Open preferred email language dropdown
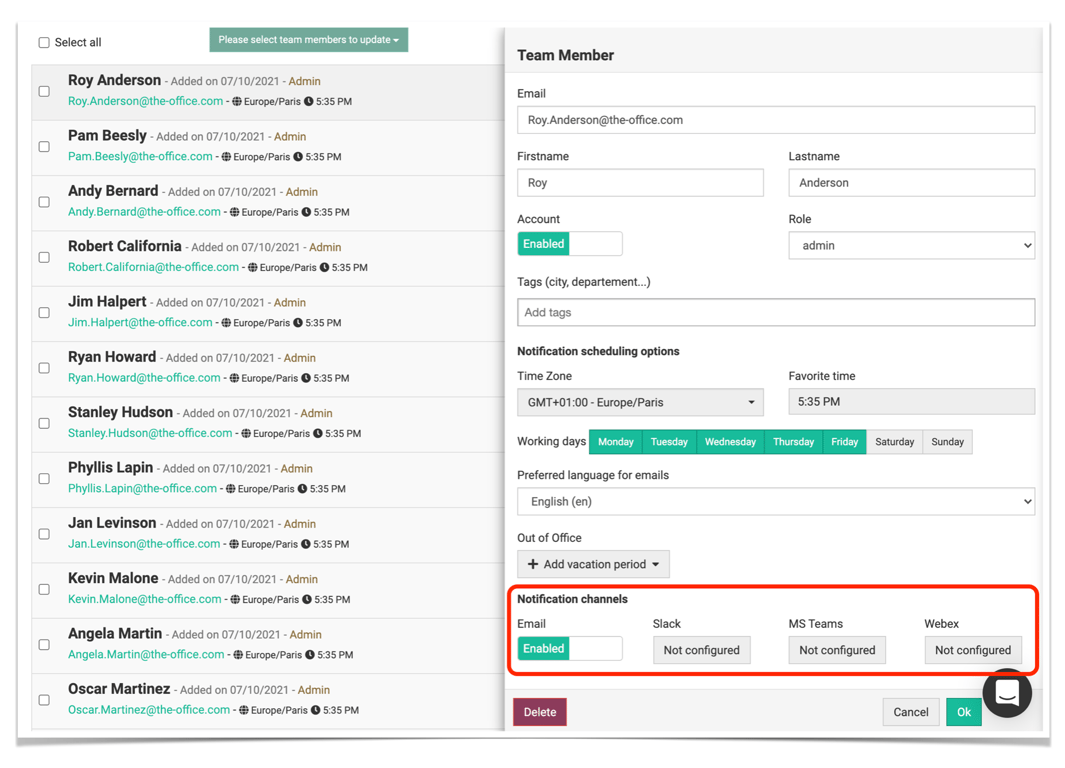This screenshot has width=1065, height=768. [775, 502]
